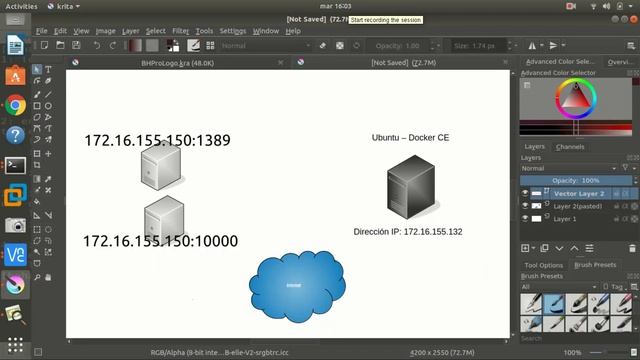Toggle eraser mode in the toolbar
Viewport: 640px width, 360px height.
tap(322, 45)
